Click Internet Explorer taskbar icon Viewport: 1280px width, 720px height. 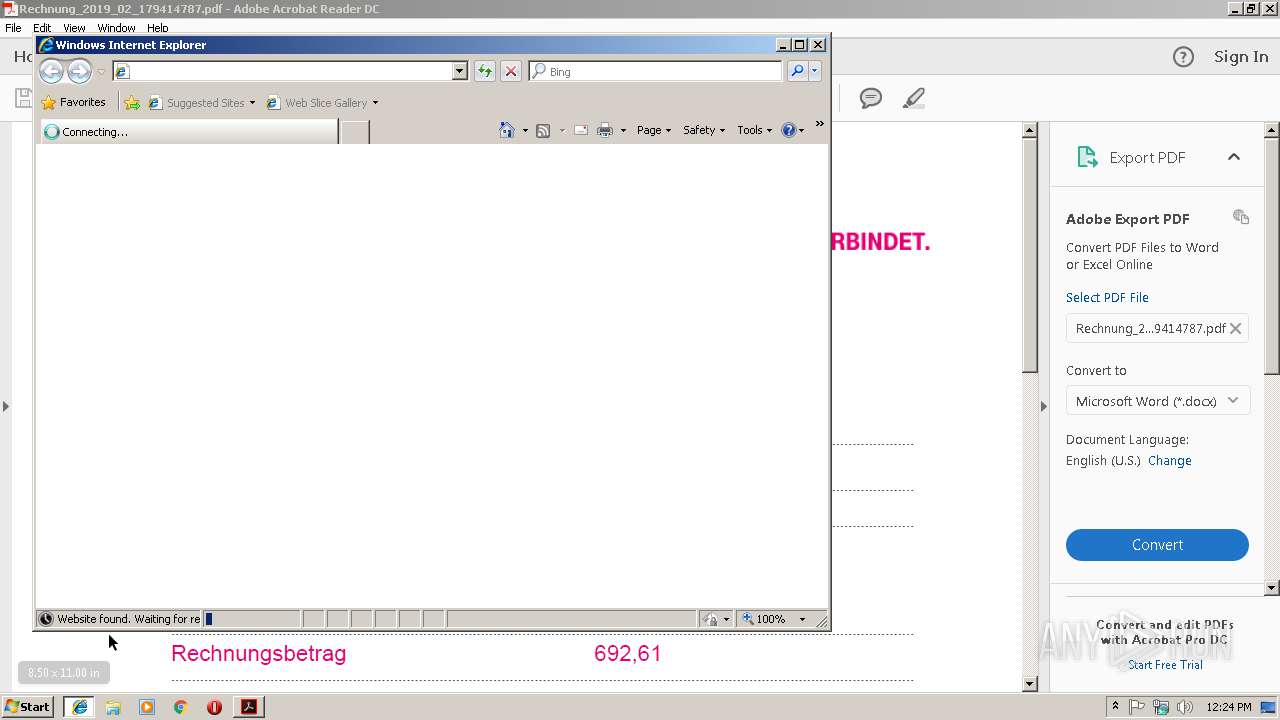[x=79, y=707]
